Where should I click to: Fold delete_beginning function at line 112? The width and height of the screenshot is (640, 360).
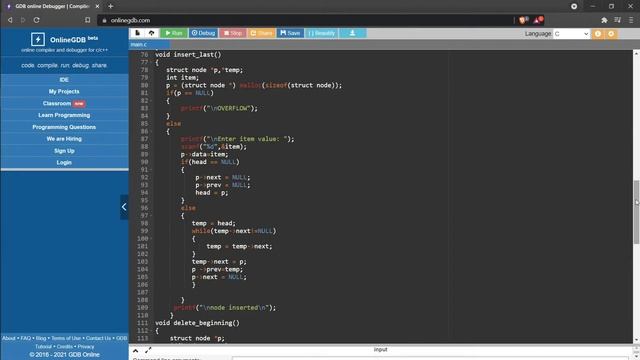pos(151,331)
